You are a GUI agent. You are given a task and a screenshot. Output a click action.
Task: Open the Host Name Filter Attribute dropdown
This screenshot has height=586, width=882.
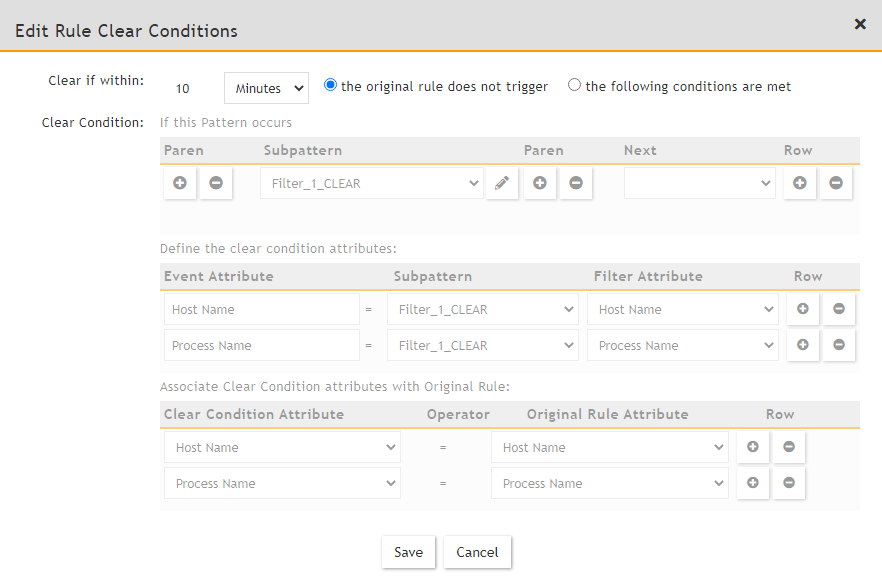(683, 309)
